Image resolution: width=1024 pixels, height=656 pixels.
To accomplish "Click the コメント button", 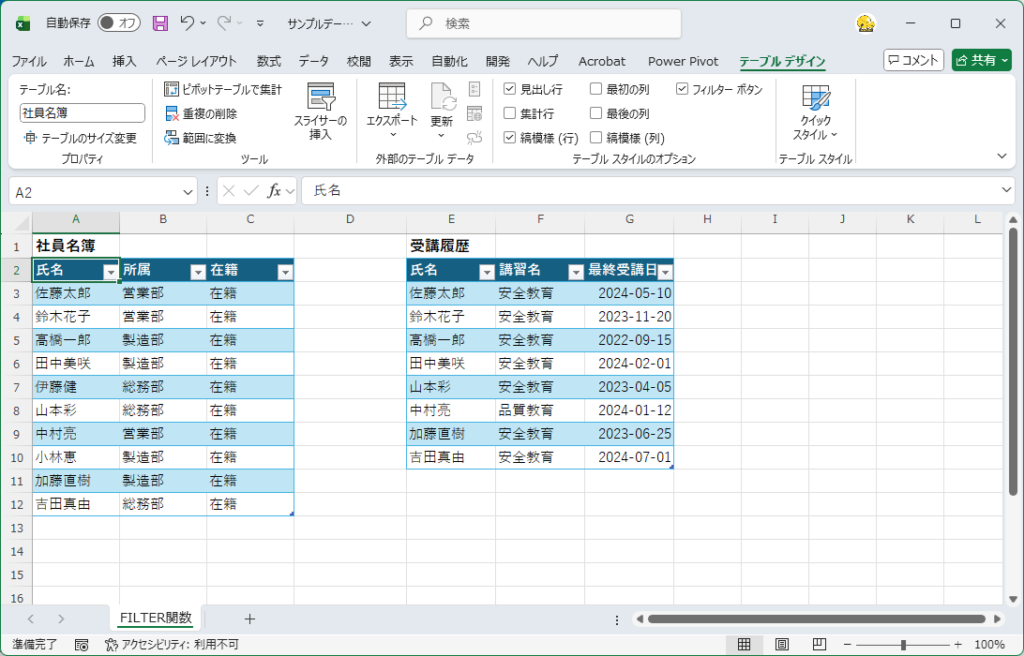I will 913,60.
